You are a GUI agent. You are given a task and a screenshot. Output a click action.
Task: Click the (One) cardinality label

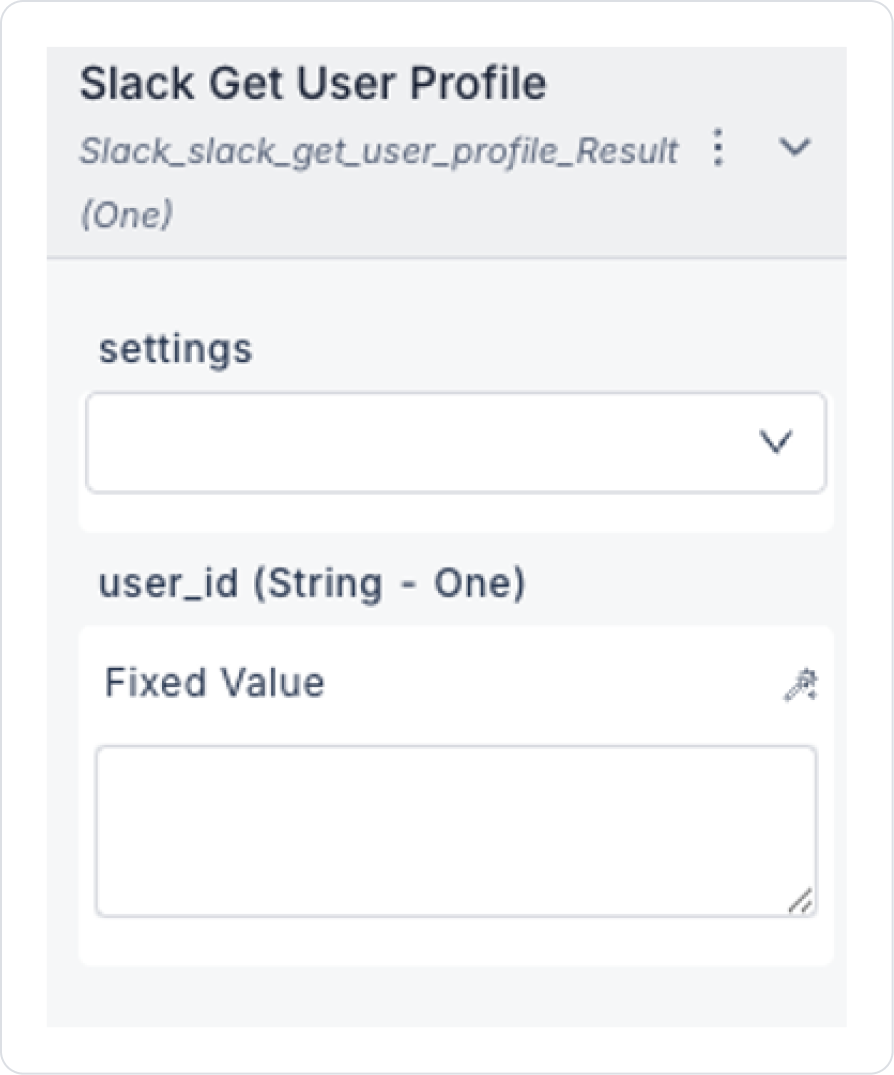126,215
